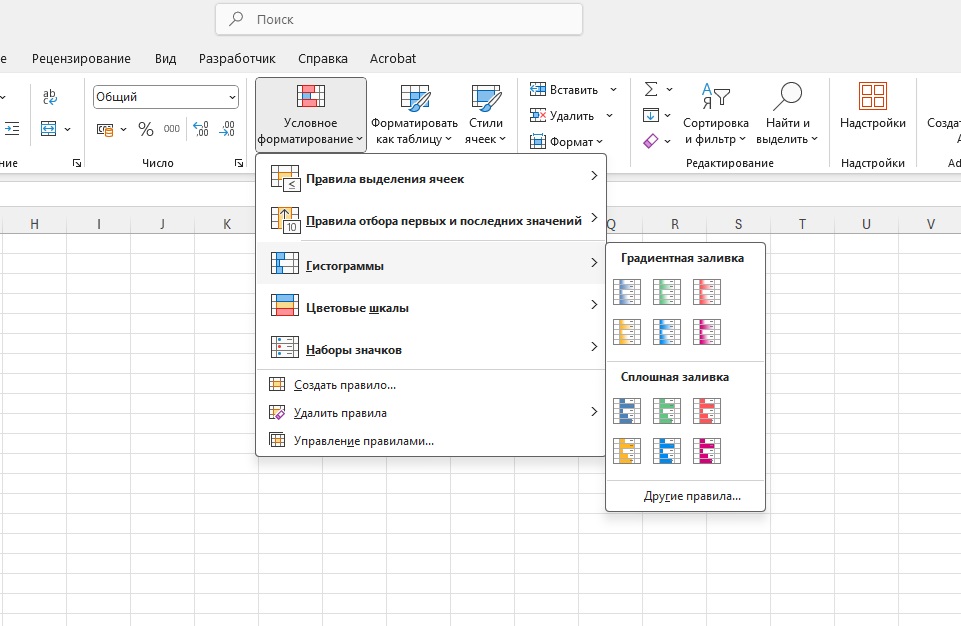The image size is (961, 626).
Task: Switch to the Справка ribbon tab
Action: [x=323, y=58]
